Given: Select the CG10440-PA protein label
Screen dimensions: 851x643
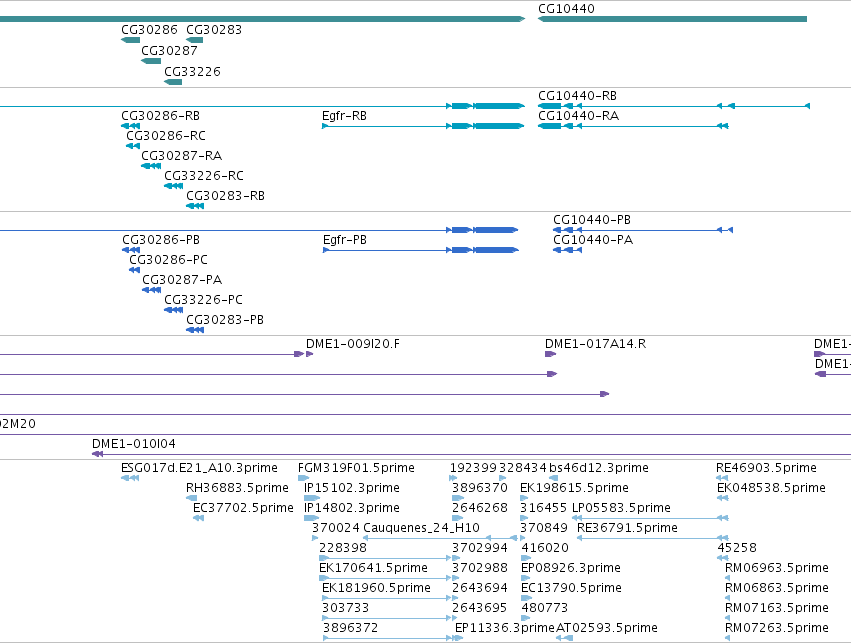Looking at the screenshot, I should point(593,240).
